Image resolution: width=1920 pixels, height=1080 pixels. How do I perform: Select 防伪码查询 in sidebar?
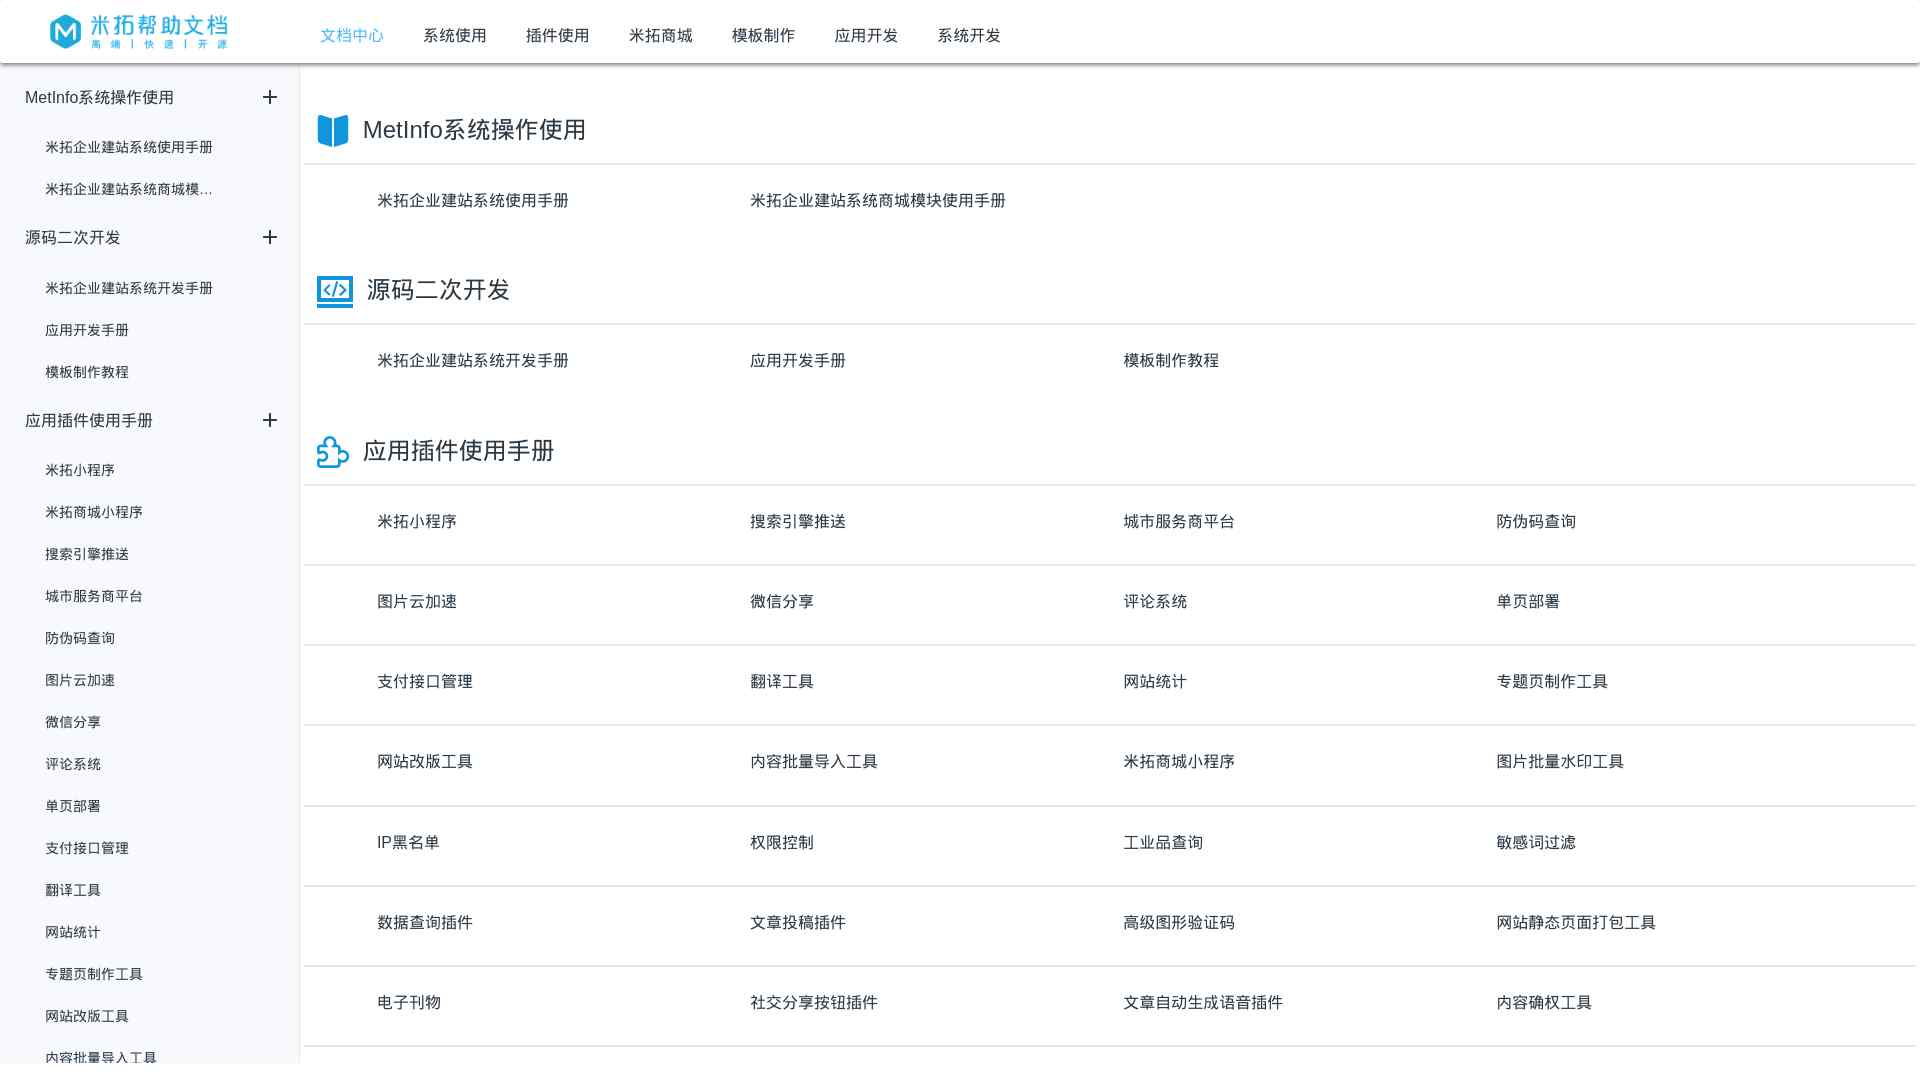[80, 638]
